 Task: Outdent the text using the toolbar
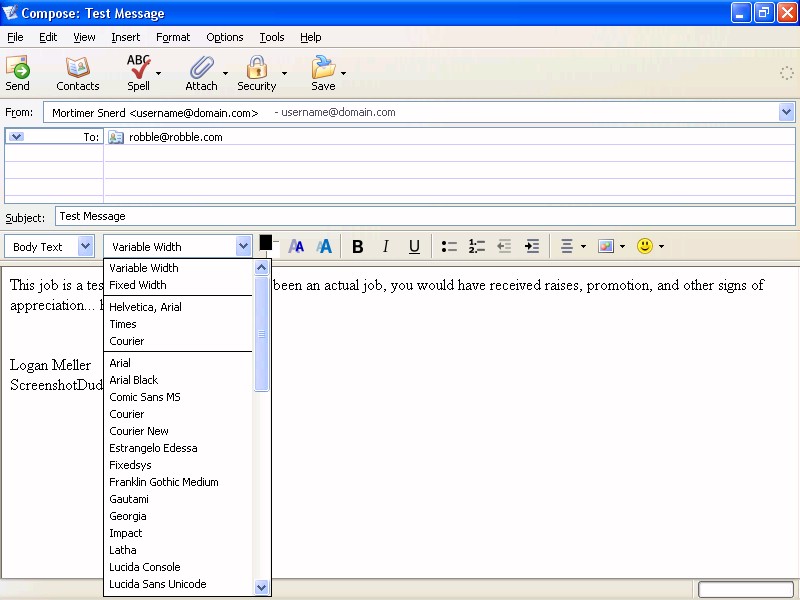click(x=504, y=247)
